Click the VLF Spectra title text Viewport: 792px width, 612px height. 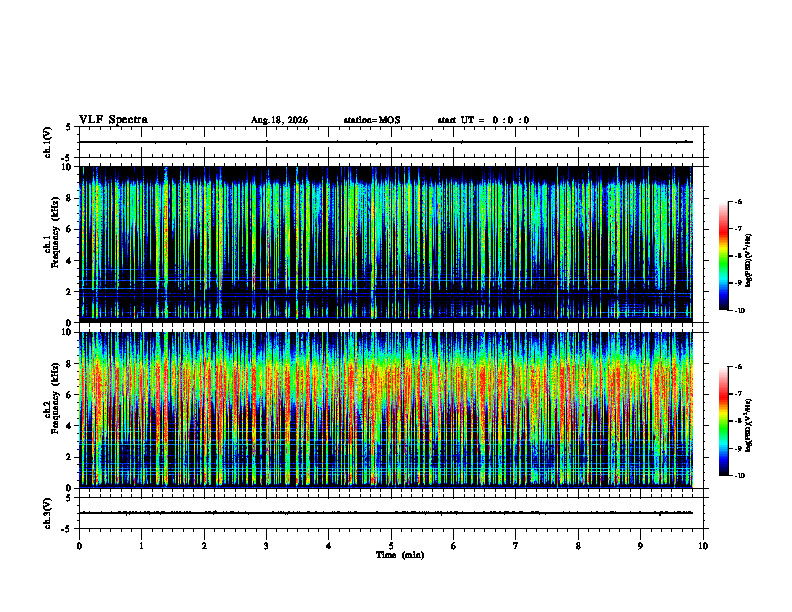coord(113,120)
